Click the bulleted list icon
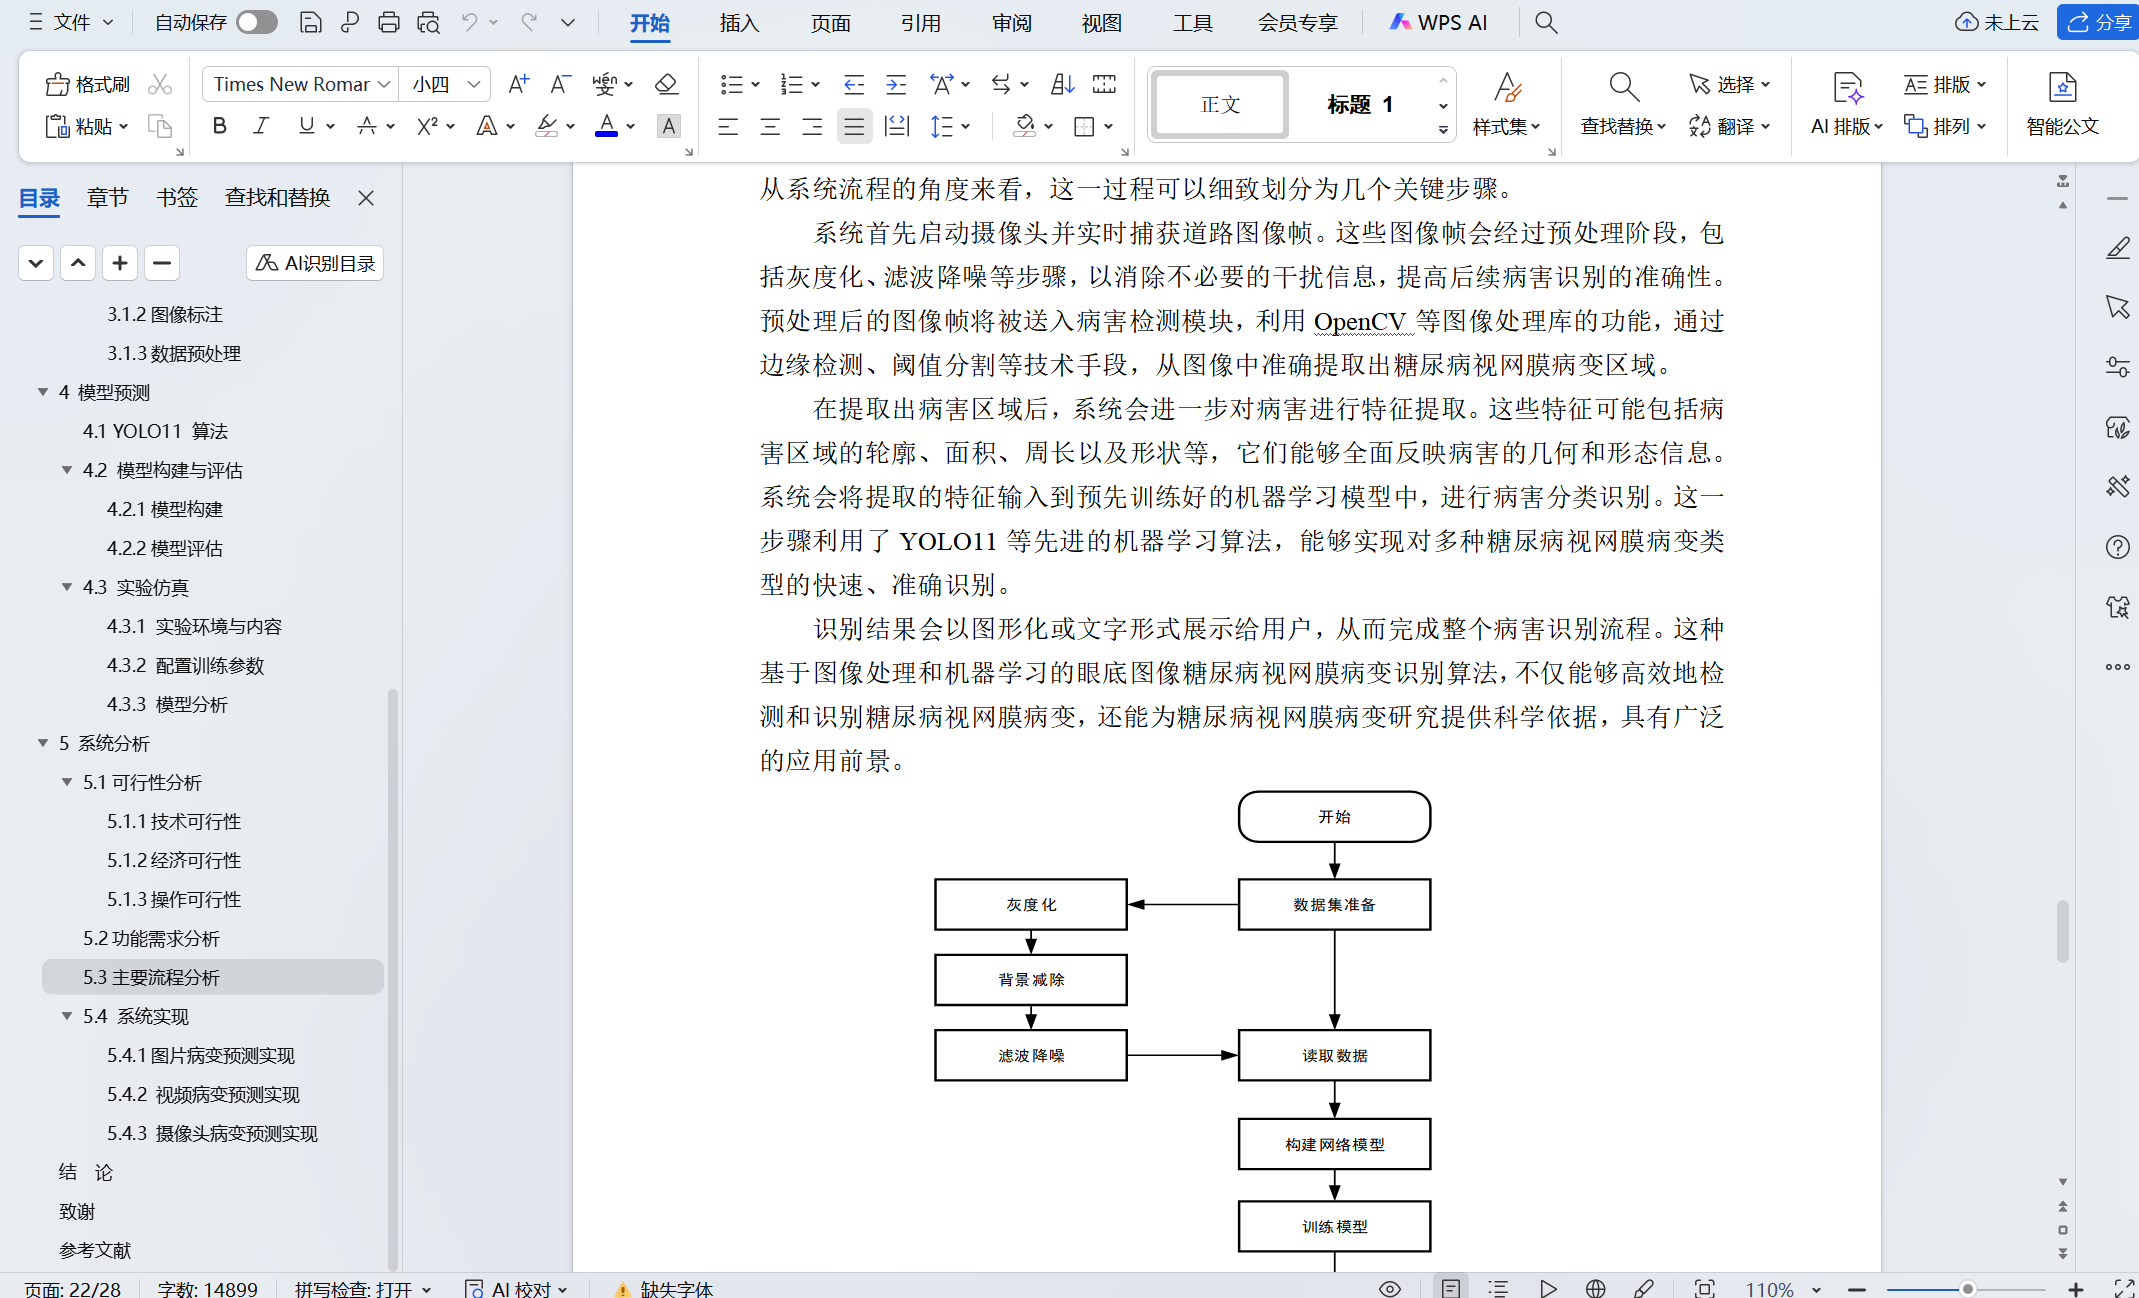Image resolution: width=2139 pixels, height=1298 pixels. tap(732, 85)
